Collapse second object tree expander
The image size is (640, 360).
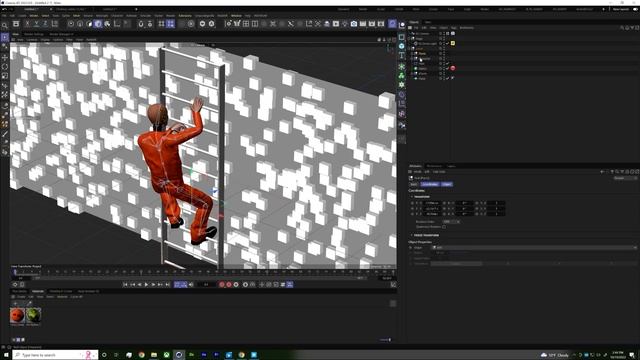point(409,38)
